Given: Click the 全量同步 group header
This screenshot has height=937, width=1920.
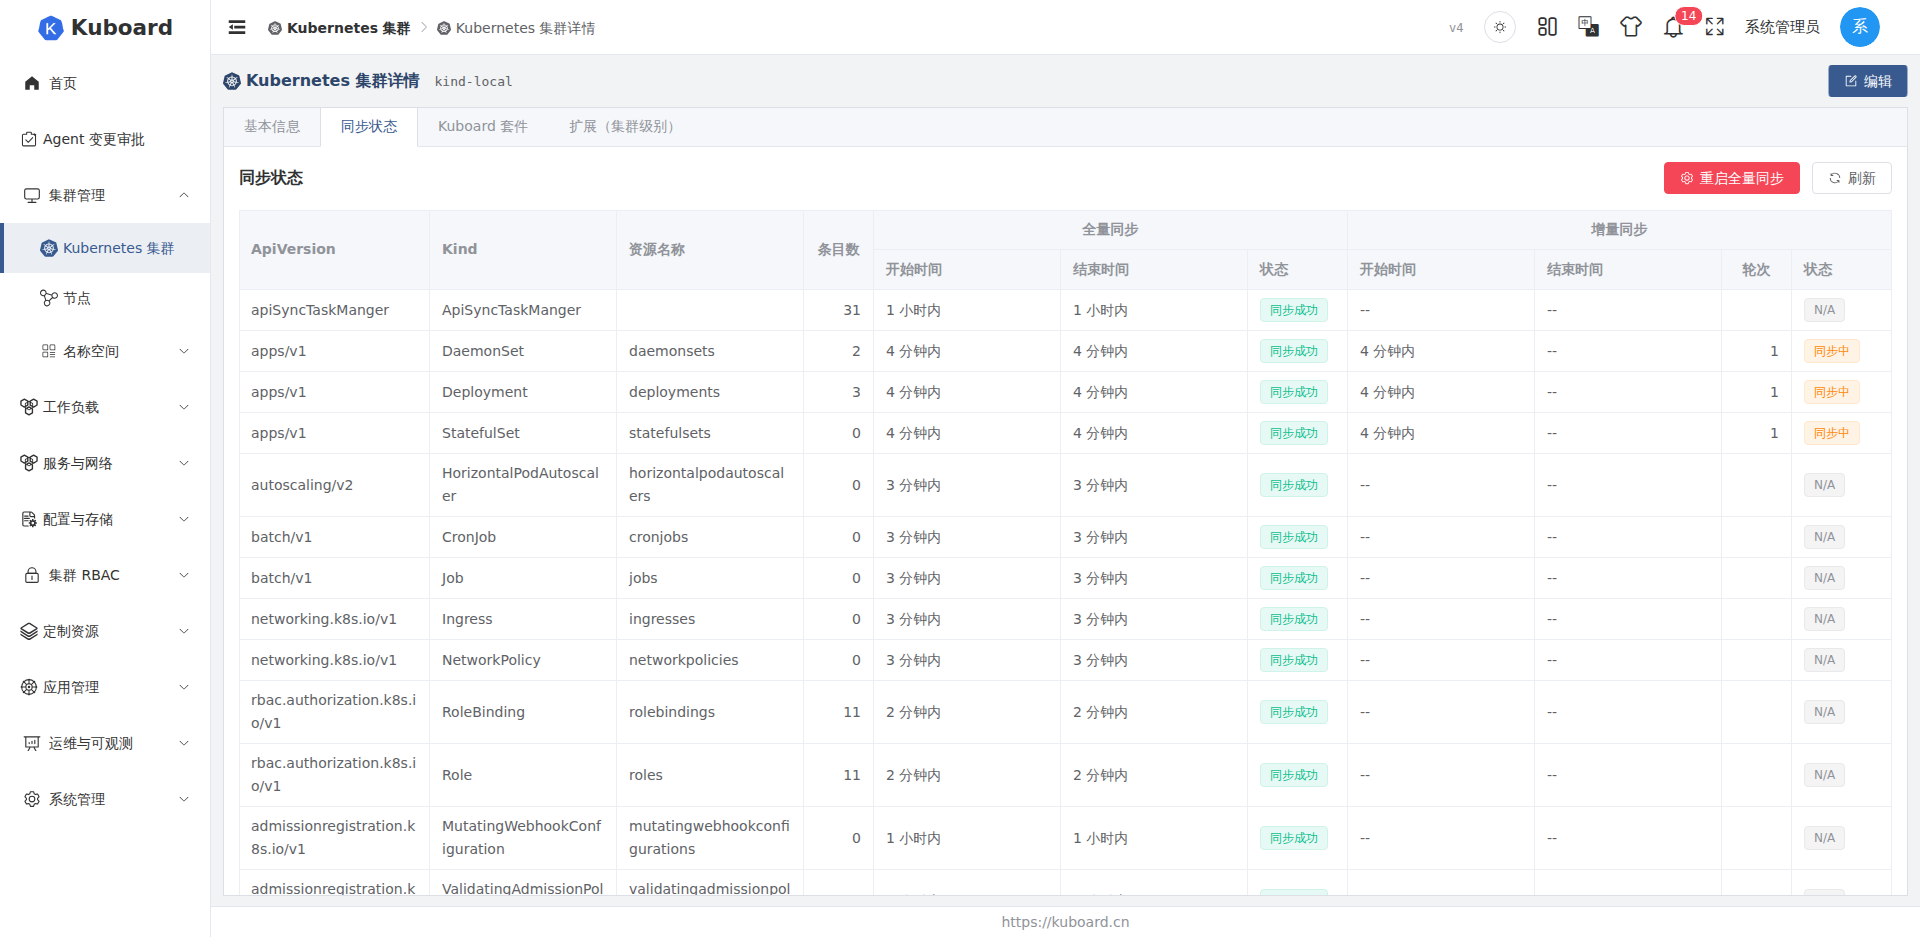Looking at the screenshot, I should click(x=1110, y=229).
